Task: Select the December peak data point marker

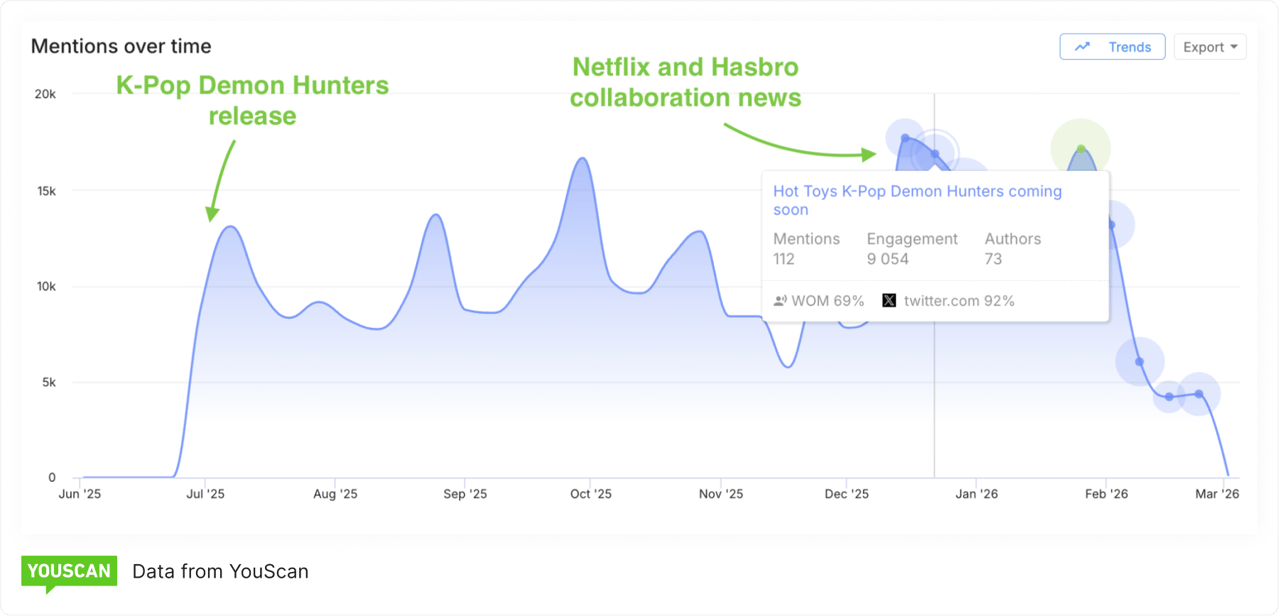Action: pyautogui.click(x=903, y=136)
